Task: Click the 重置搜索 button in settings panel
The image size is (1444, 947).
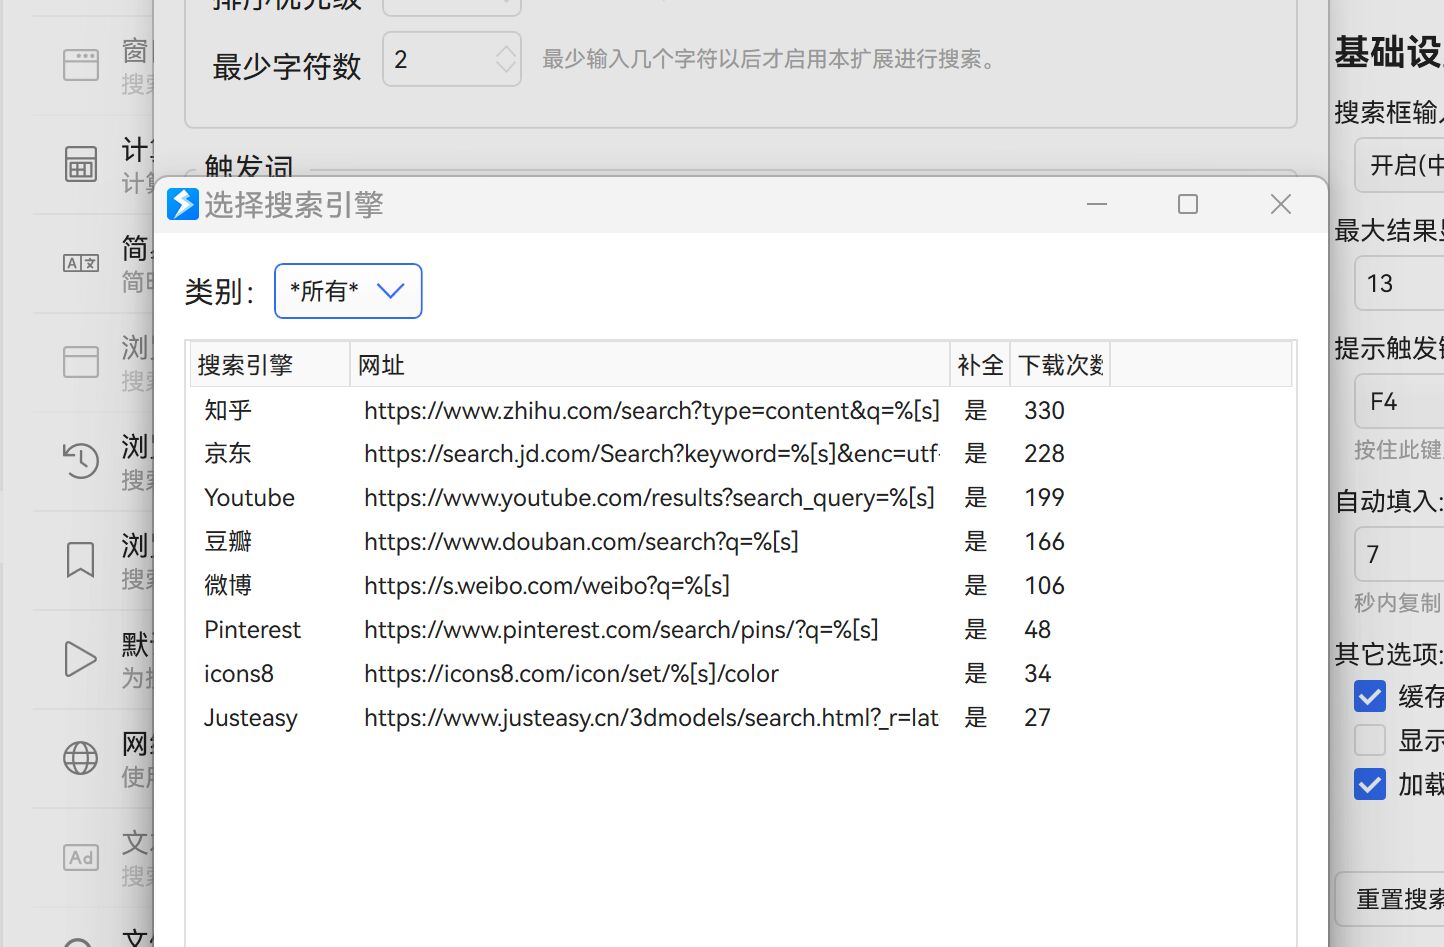Action: coord(1391,899)
